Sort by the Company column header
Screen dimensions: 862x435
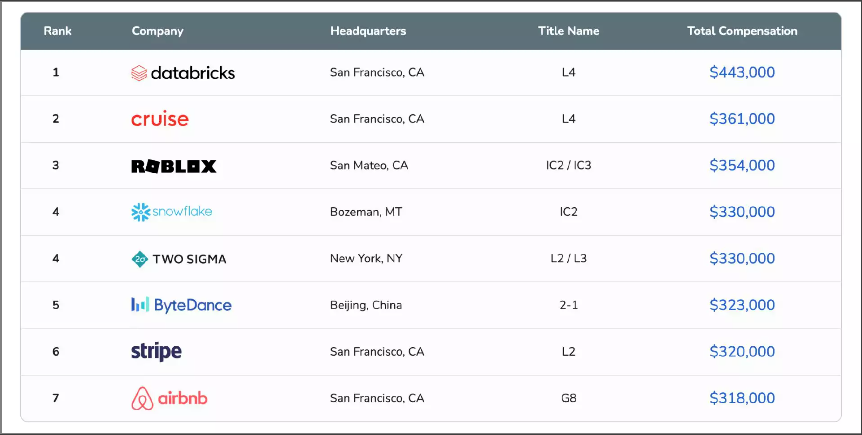click(158, 31)
